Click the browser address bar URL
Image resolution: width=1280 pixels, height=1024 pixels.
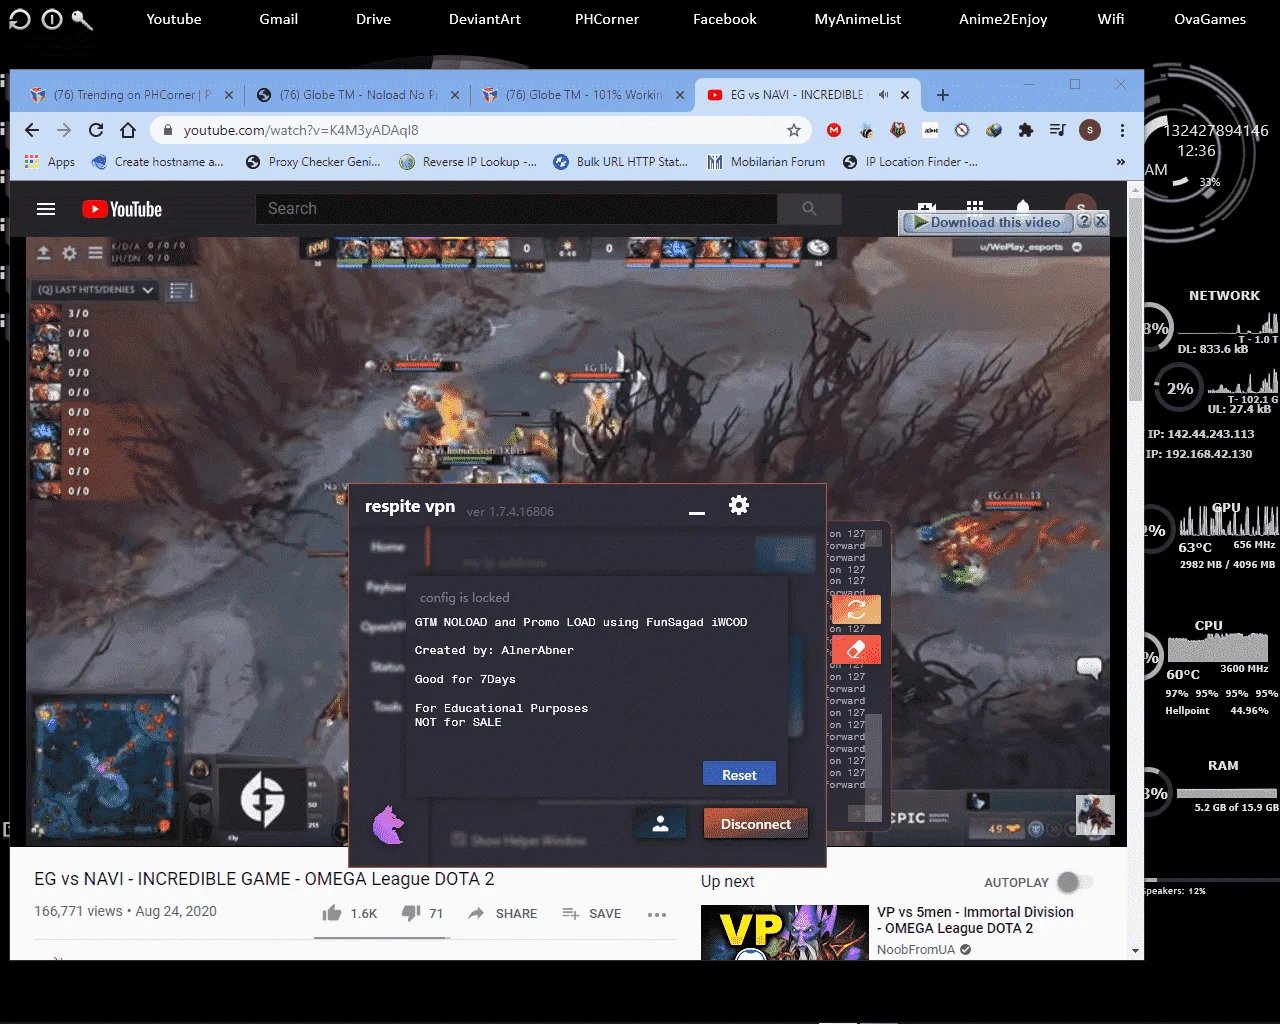301,130
